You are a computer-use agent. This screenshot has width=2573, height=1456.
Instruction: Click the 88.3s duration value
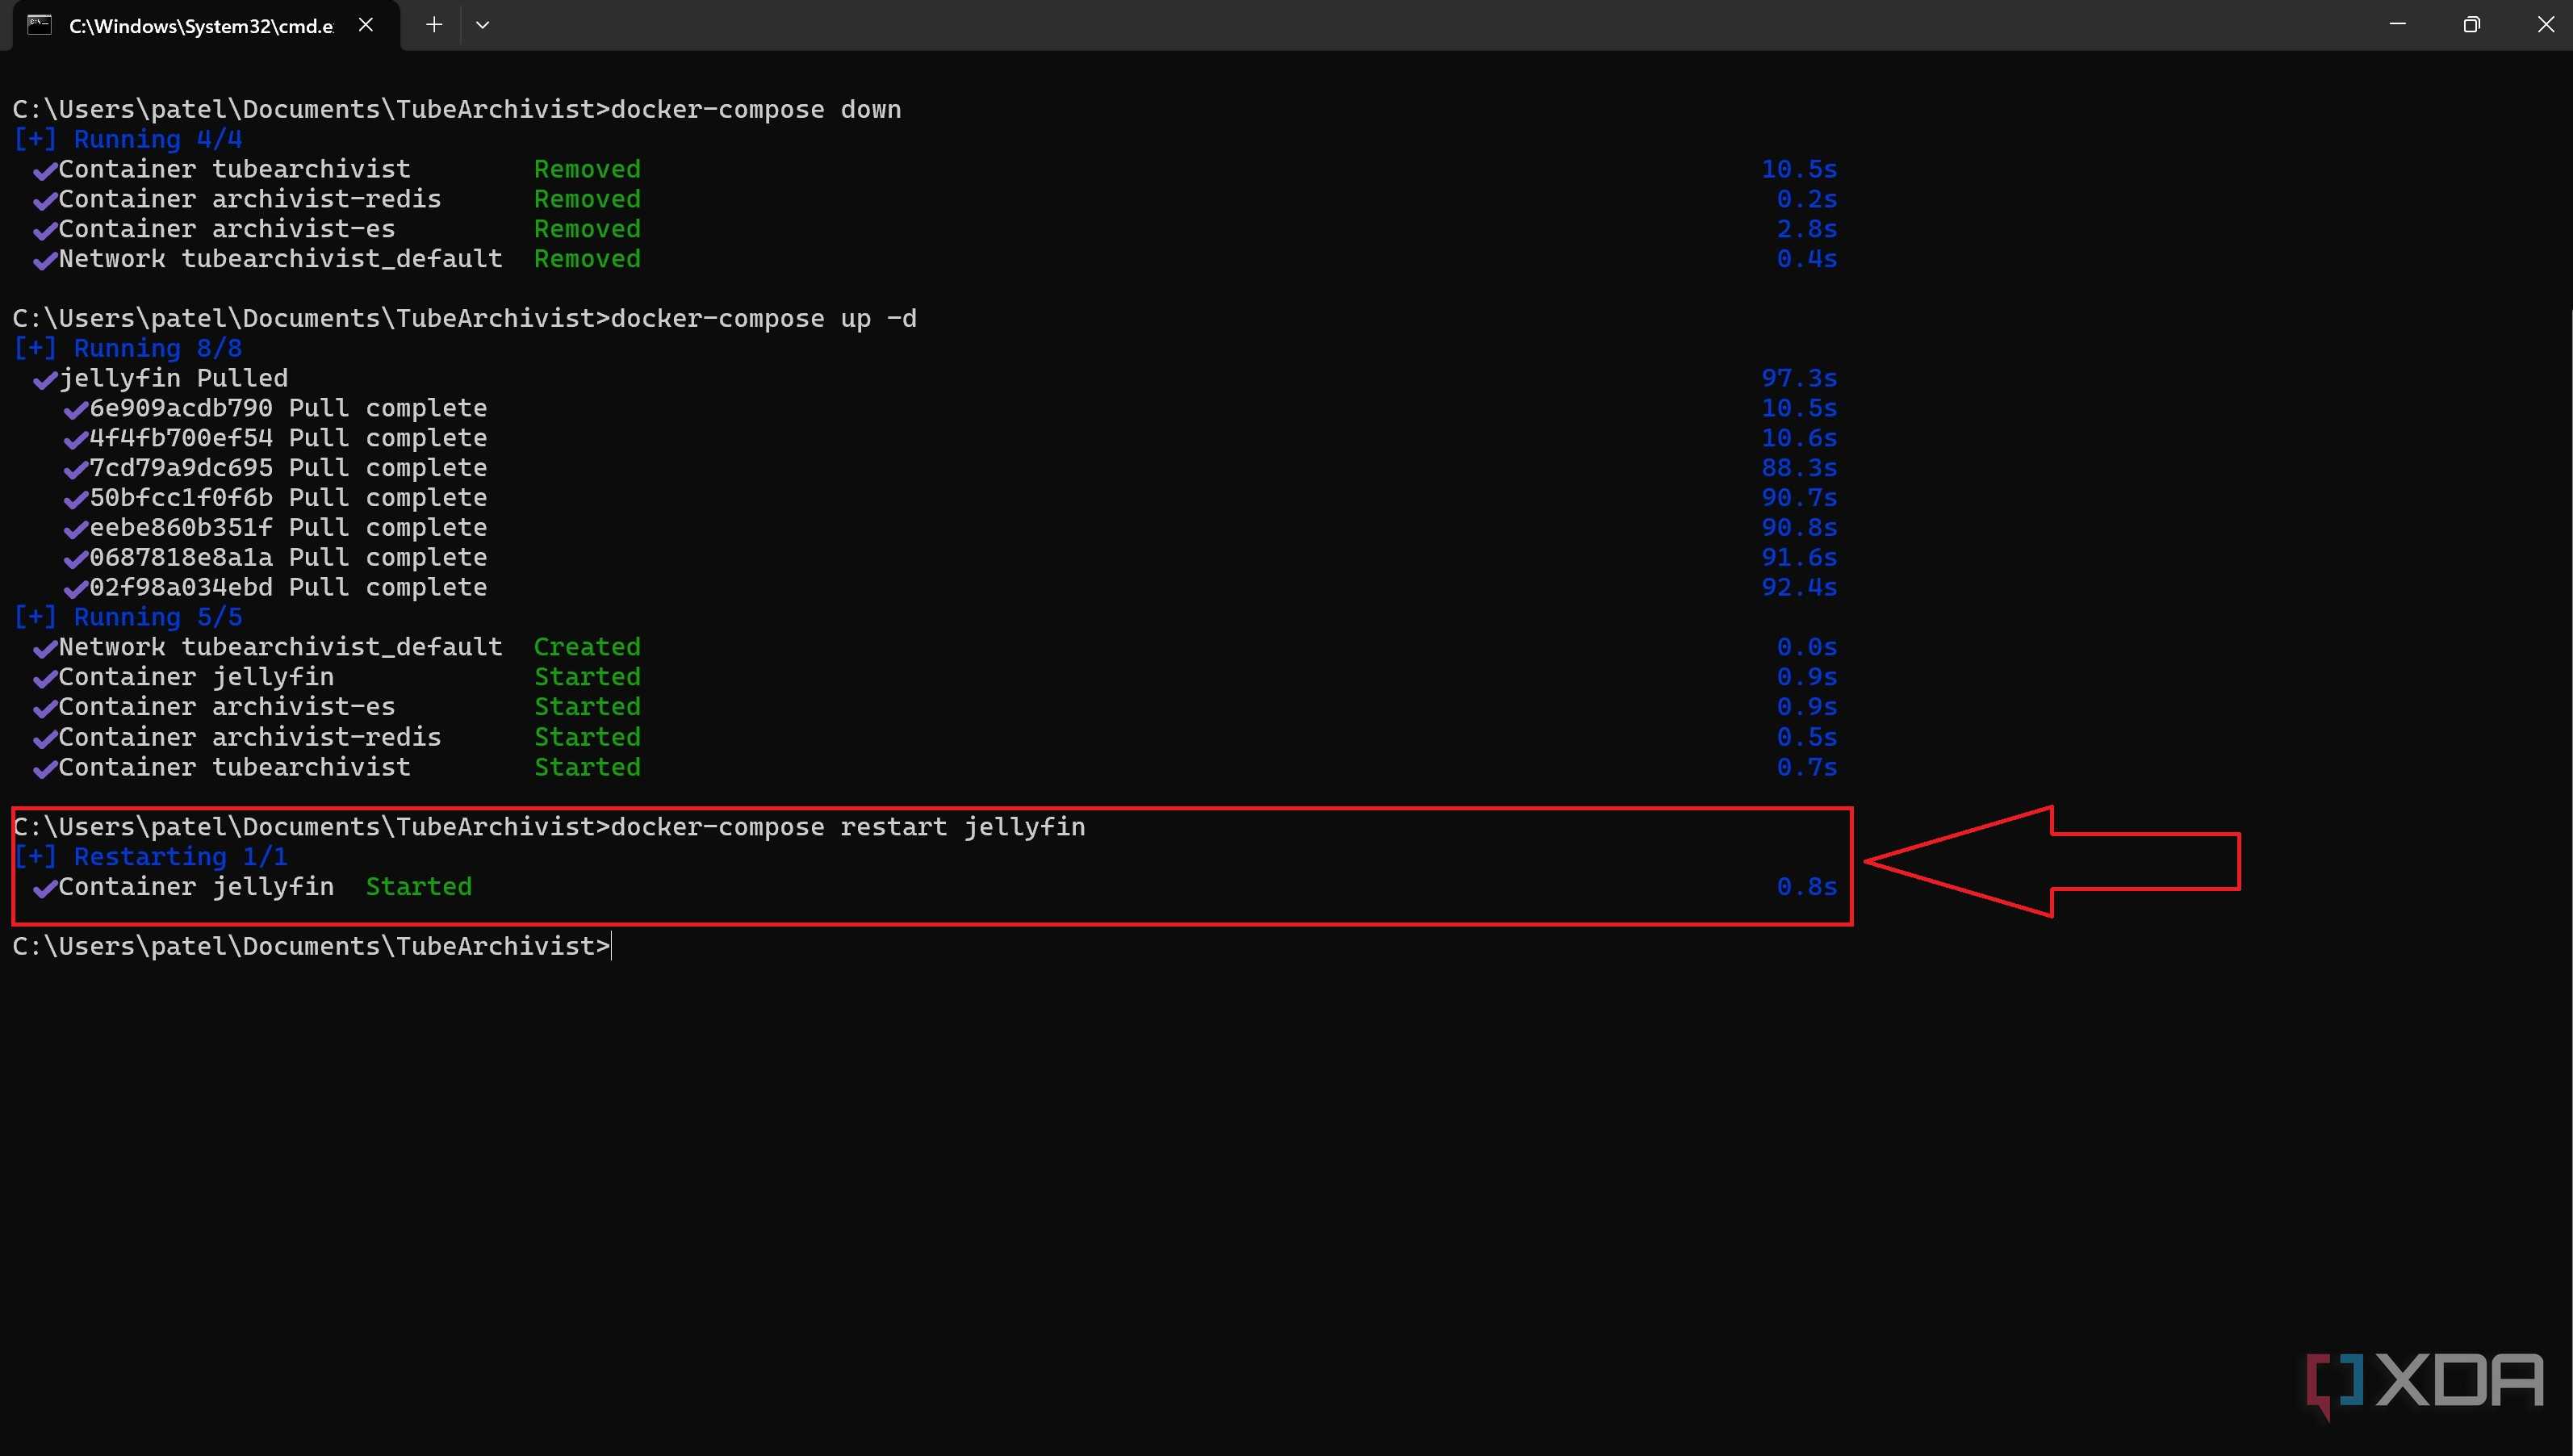[1799, 468]
